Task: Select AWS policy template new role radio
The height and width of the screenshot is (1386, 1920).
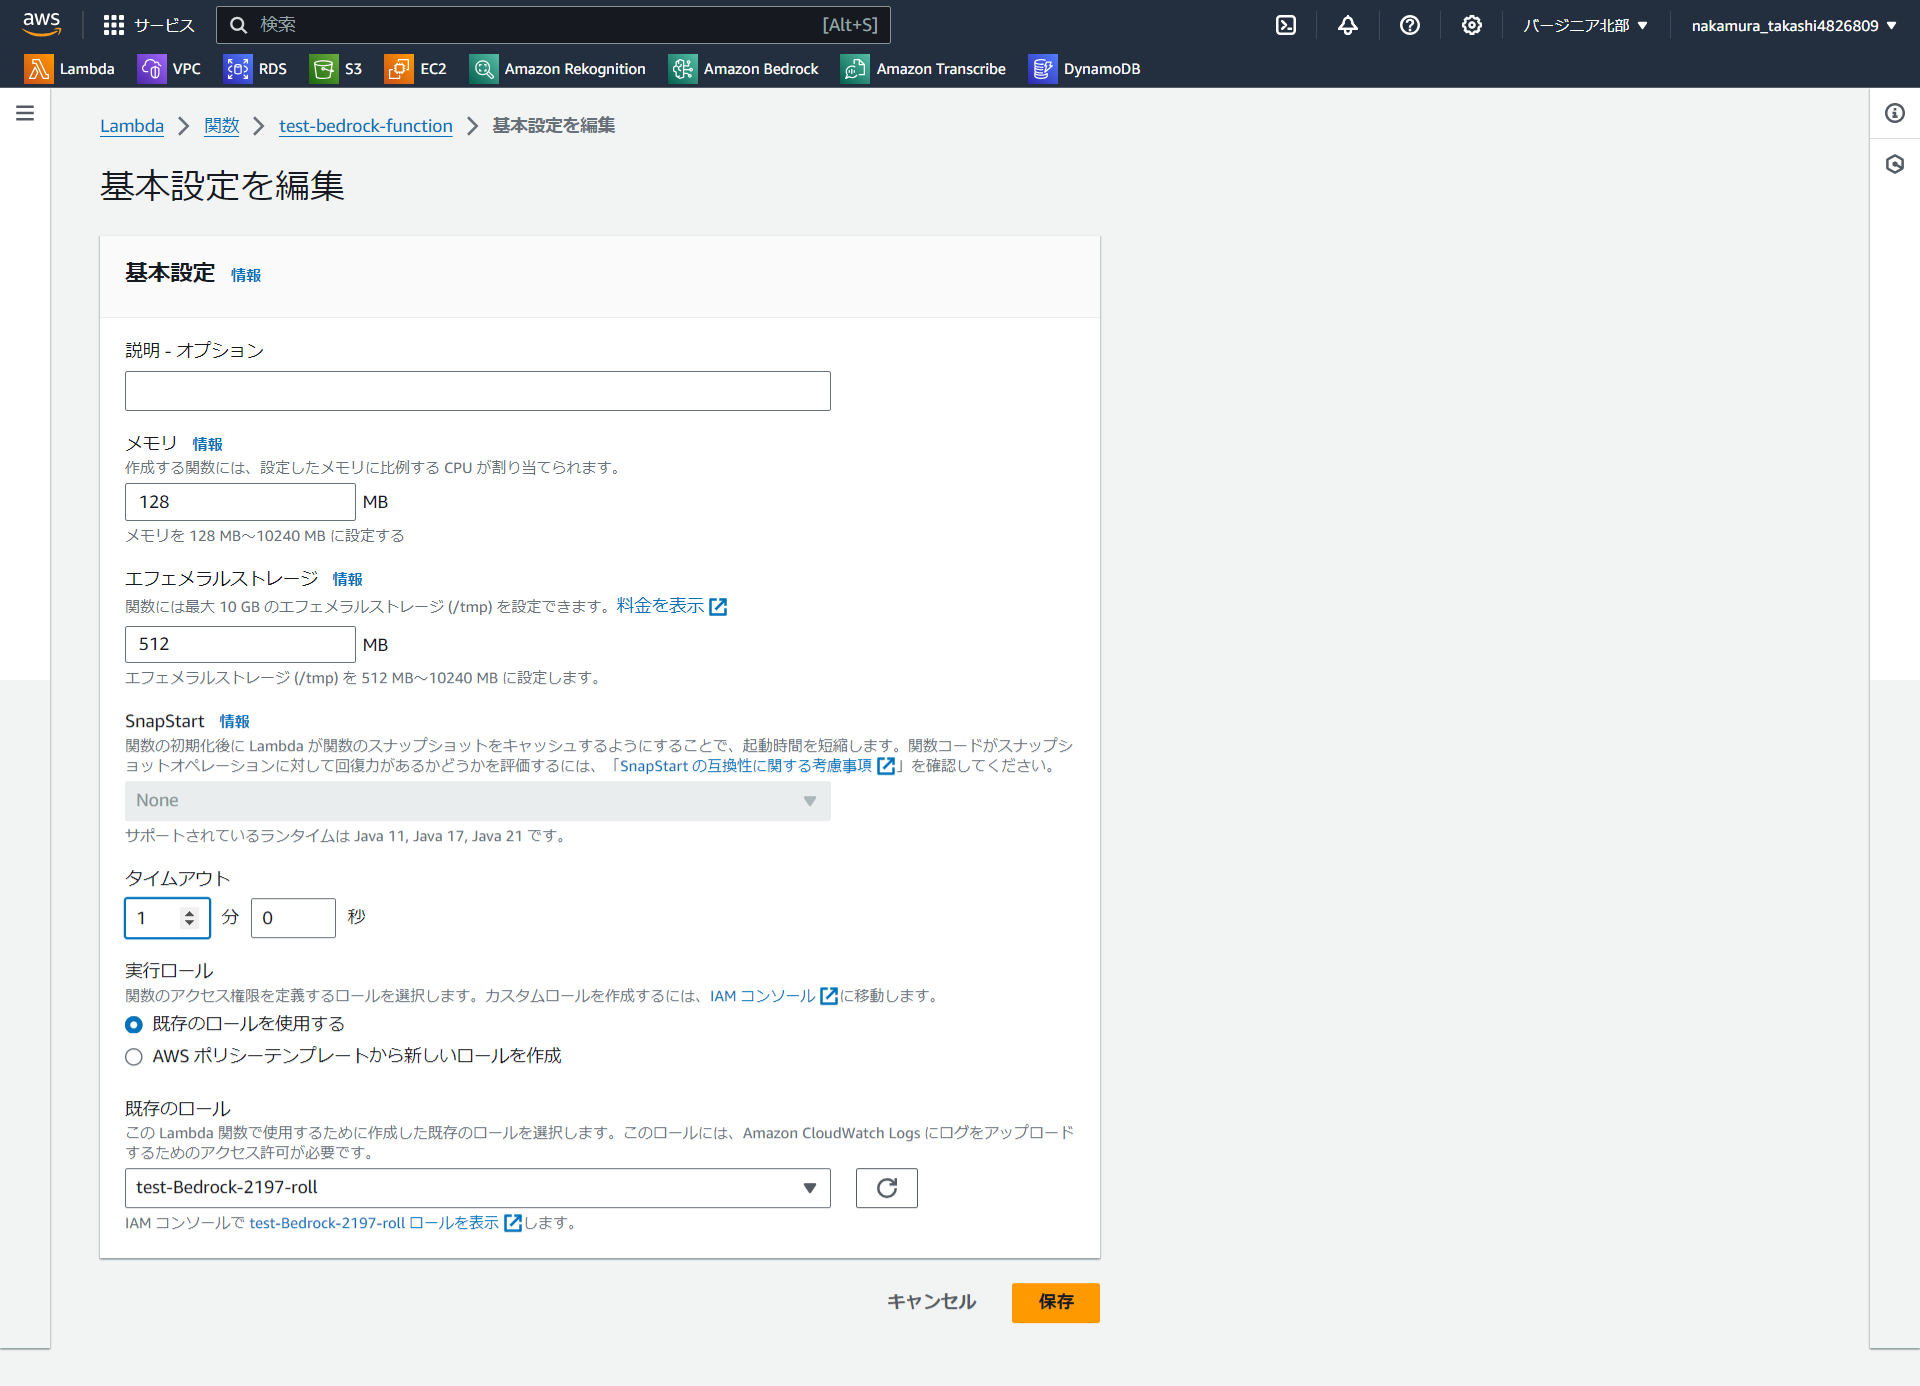Action: tap(134, 1057)
